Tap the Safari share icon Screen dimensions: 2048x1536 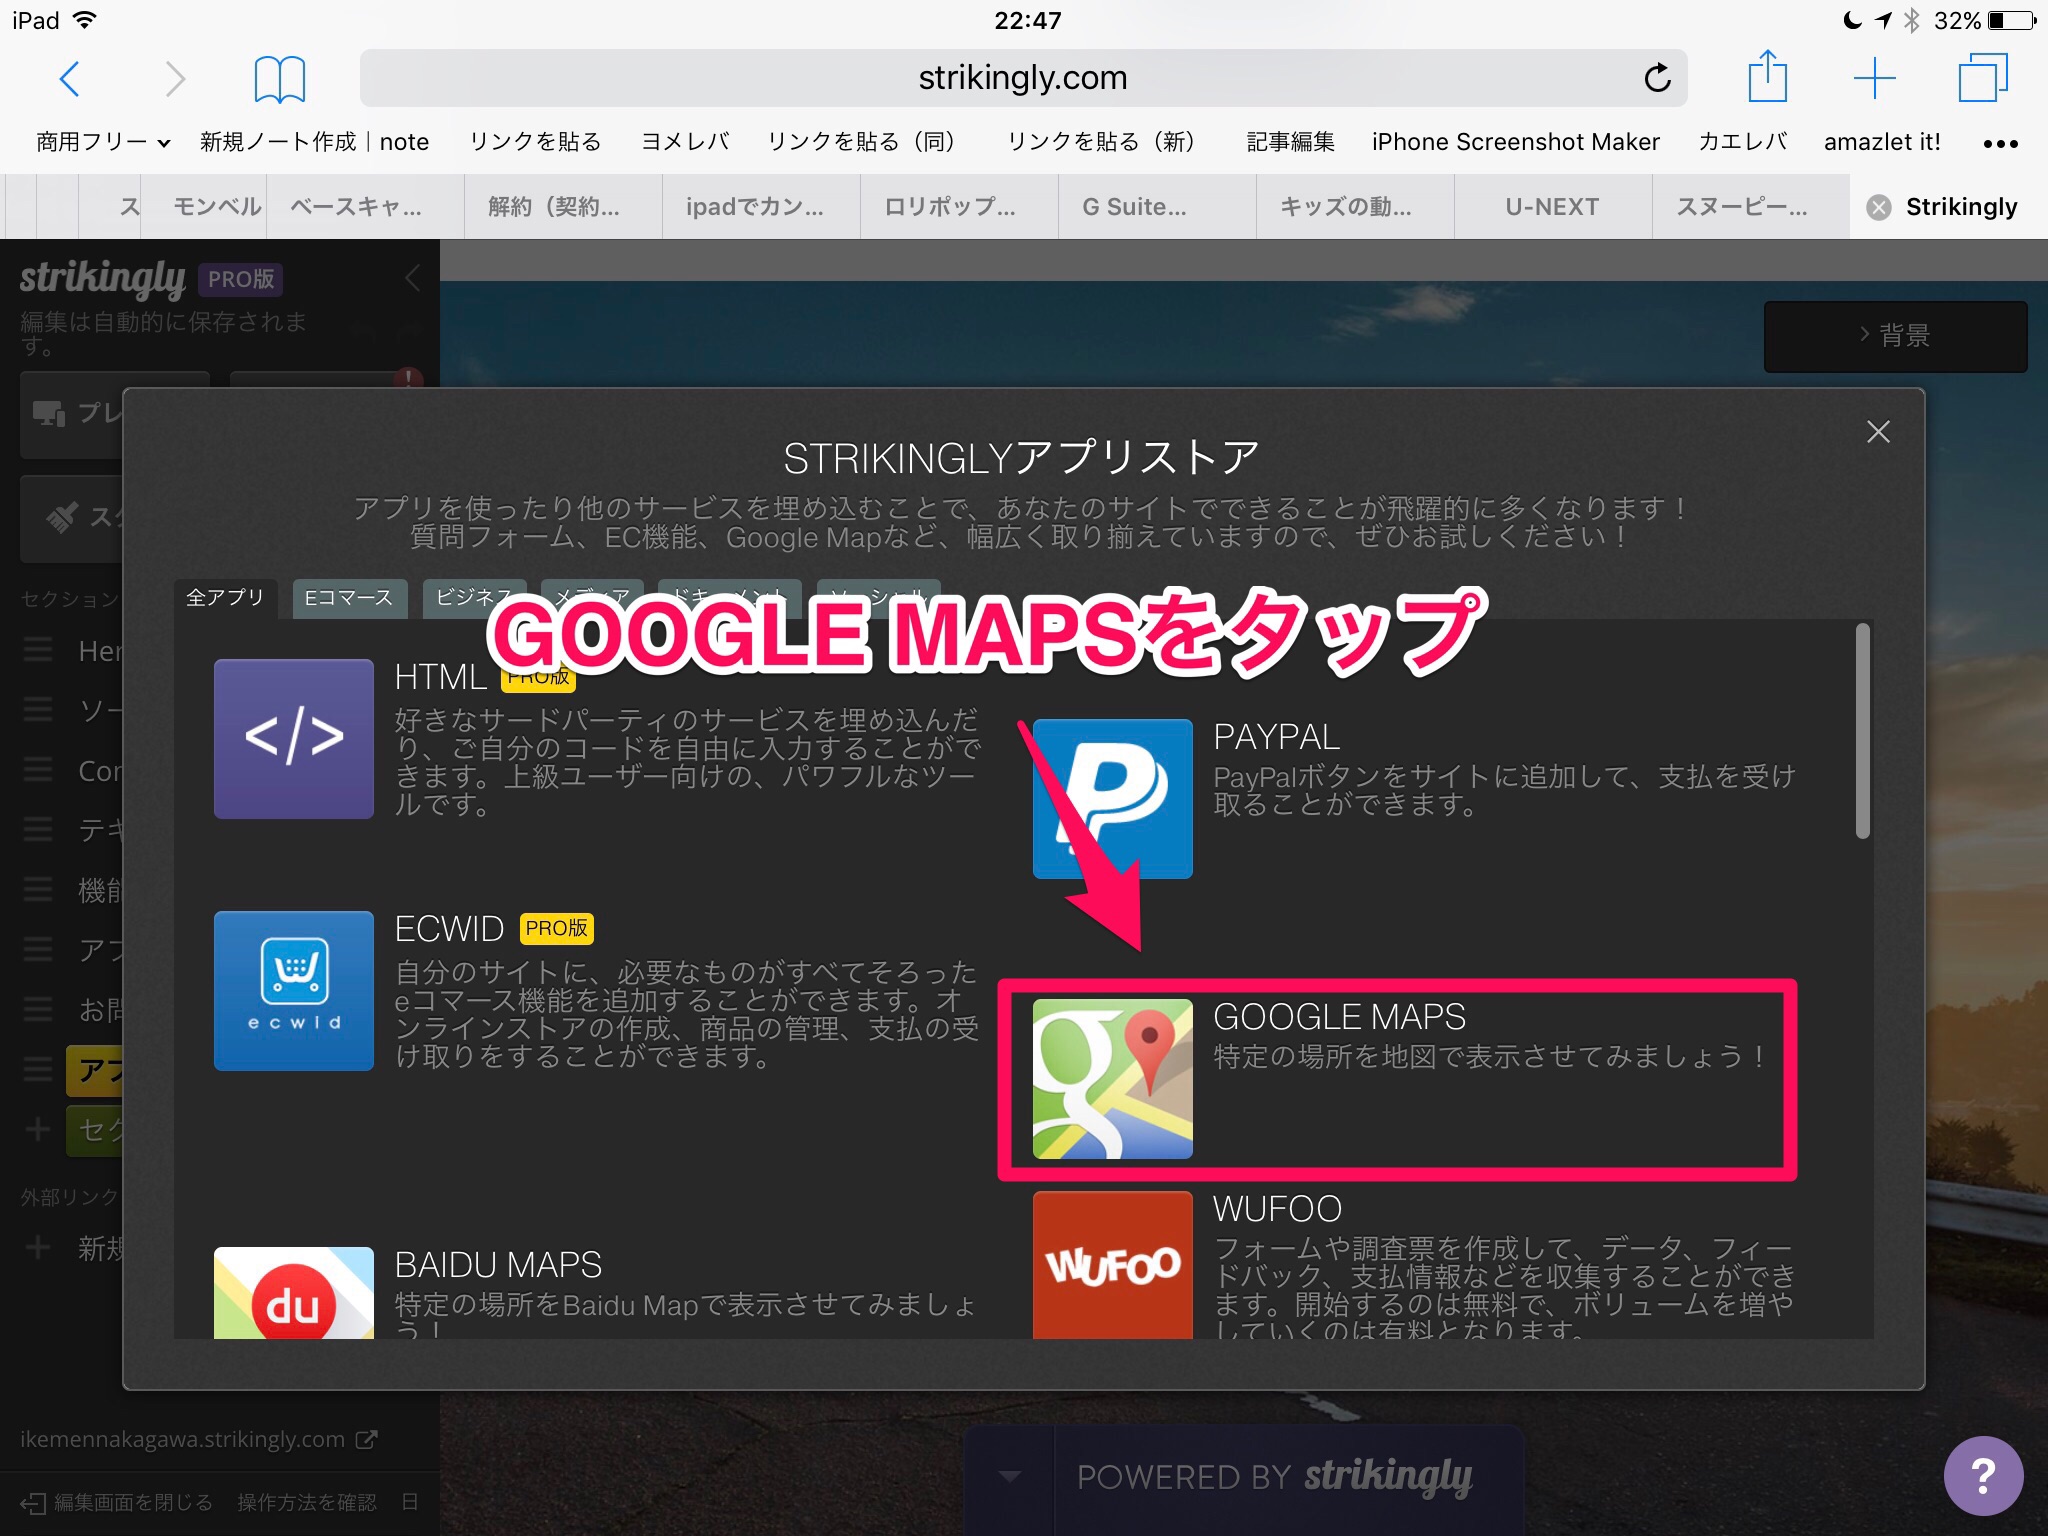click(1767, 77)
